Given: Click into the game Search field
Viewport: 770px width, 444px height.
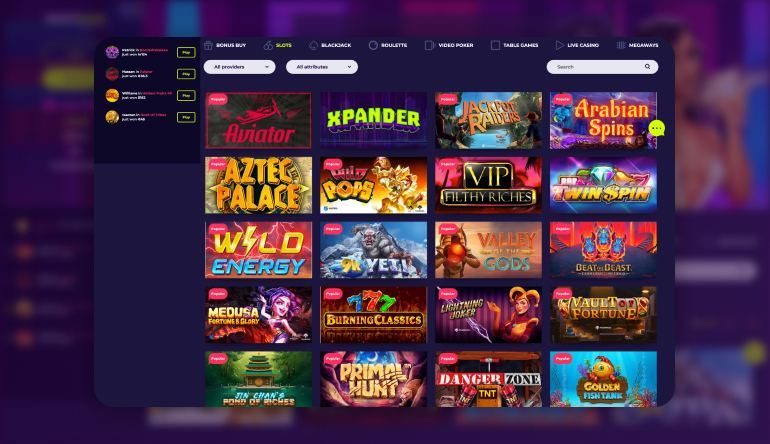Looking at the screenshot, I should pos(602,67).
